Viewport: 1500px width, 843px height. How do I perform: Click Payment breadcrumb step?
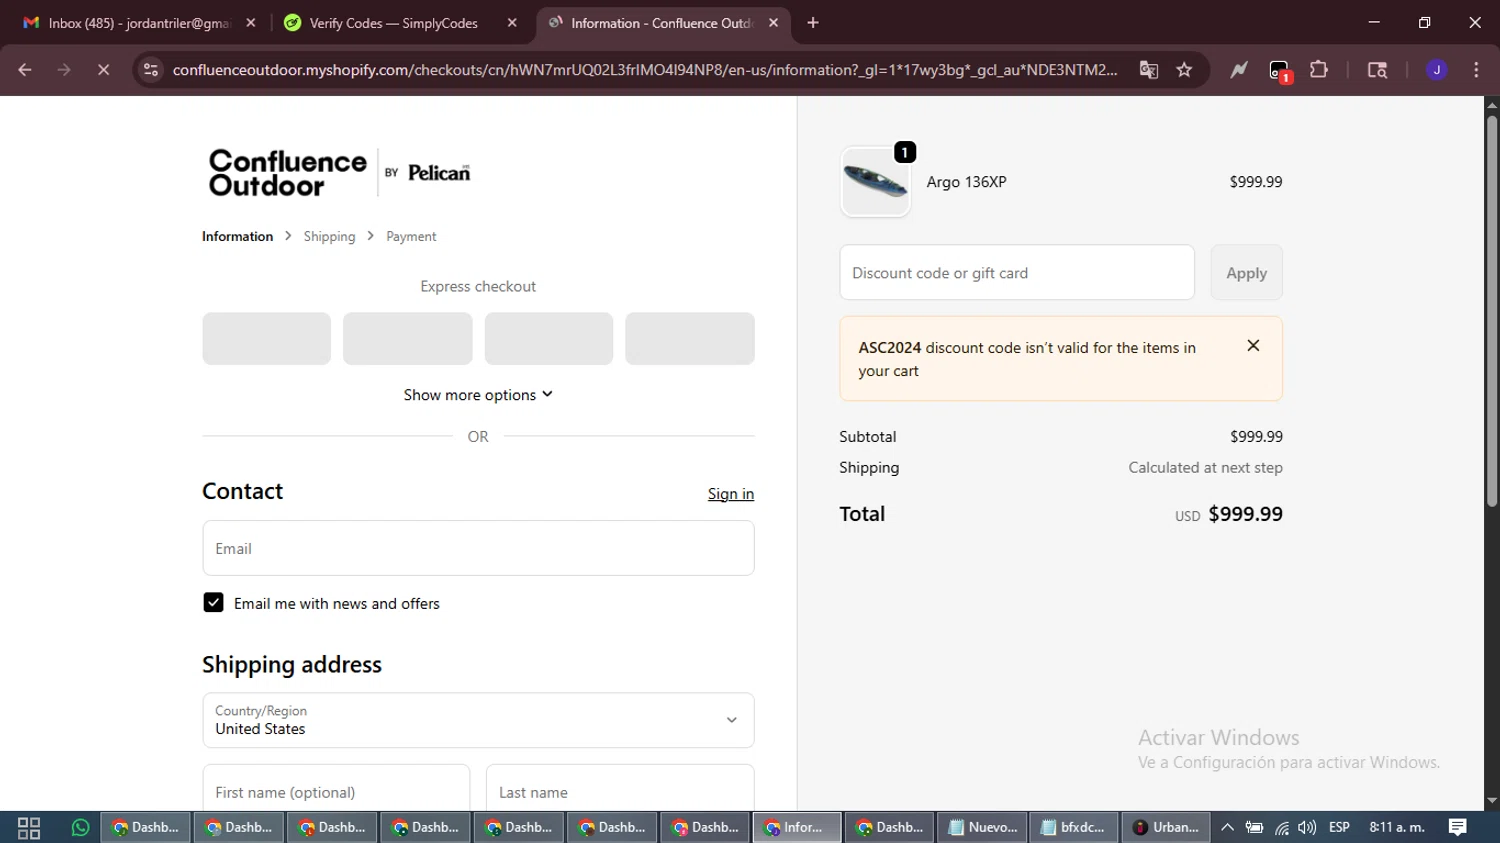tap(411, 237)
